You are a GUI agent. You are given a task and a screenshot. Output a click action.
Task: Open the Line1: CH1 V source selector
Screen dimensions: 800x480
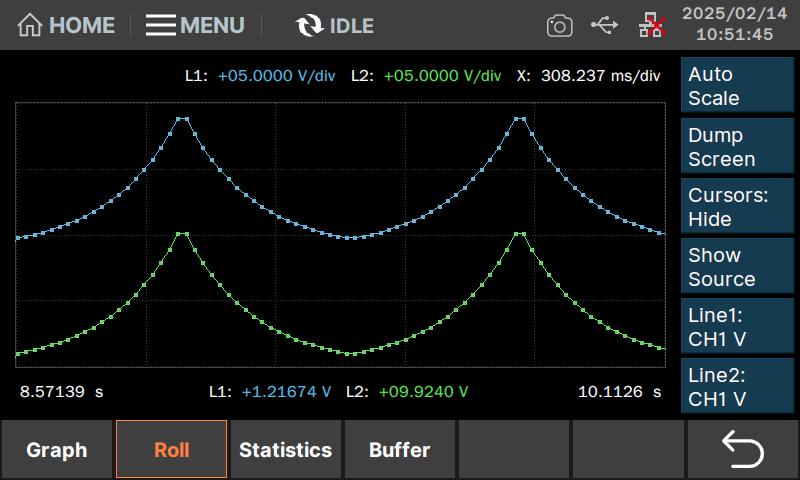[738, 327]
